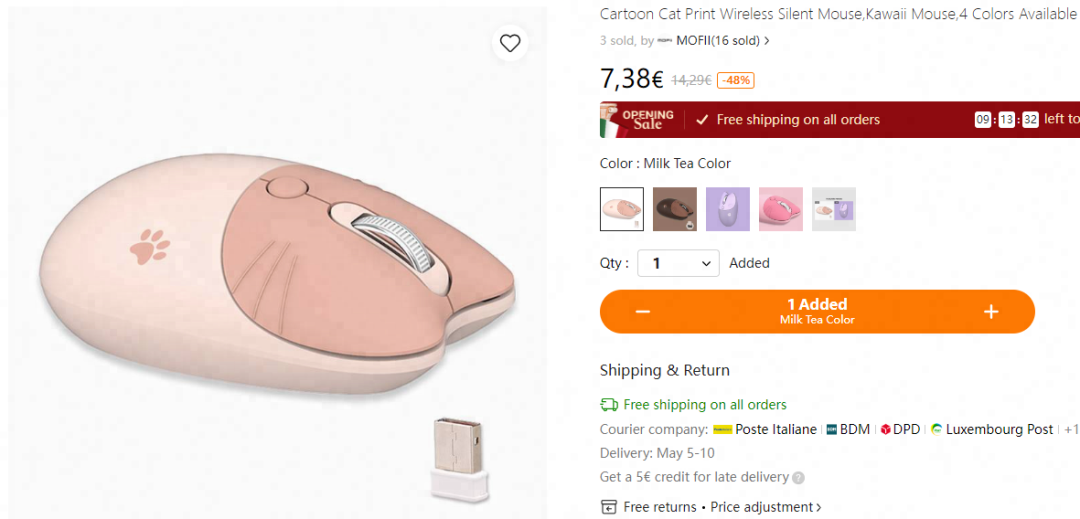Click the DPD courier logo
1080x519 pixels.
(x=885, y=429)
